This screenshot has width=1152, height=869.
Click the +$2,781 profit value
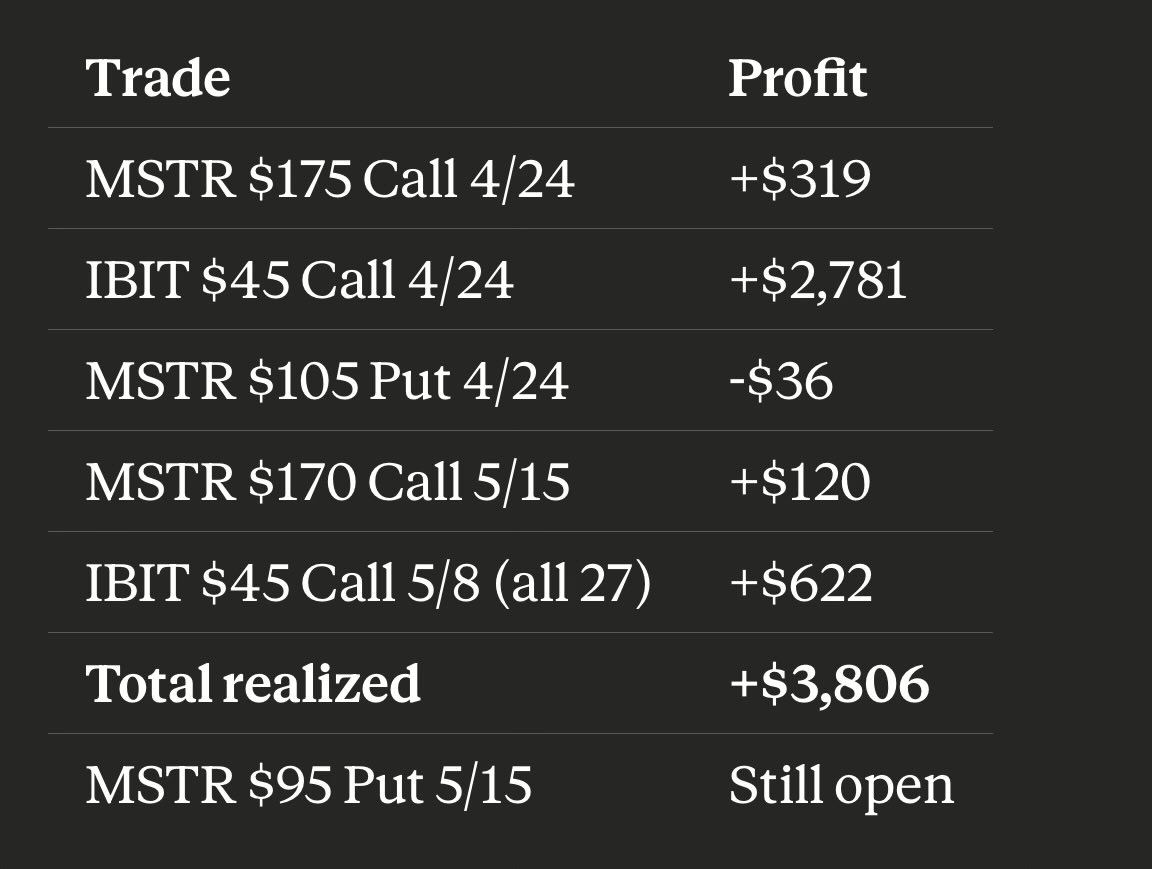pyautogui.click(x=818, y=281)
